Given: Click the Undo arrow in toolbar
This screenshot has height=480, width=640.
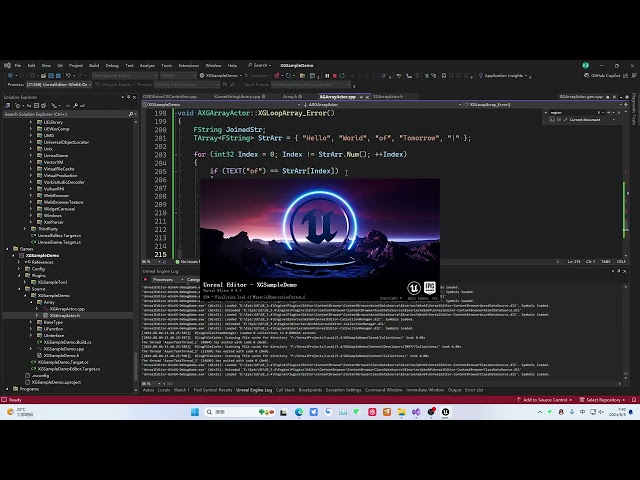Looking at the screenshot, I should pos(69,76).
